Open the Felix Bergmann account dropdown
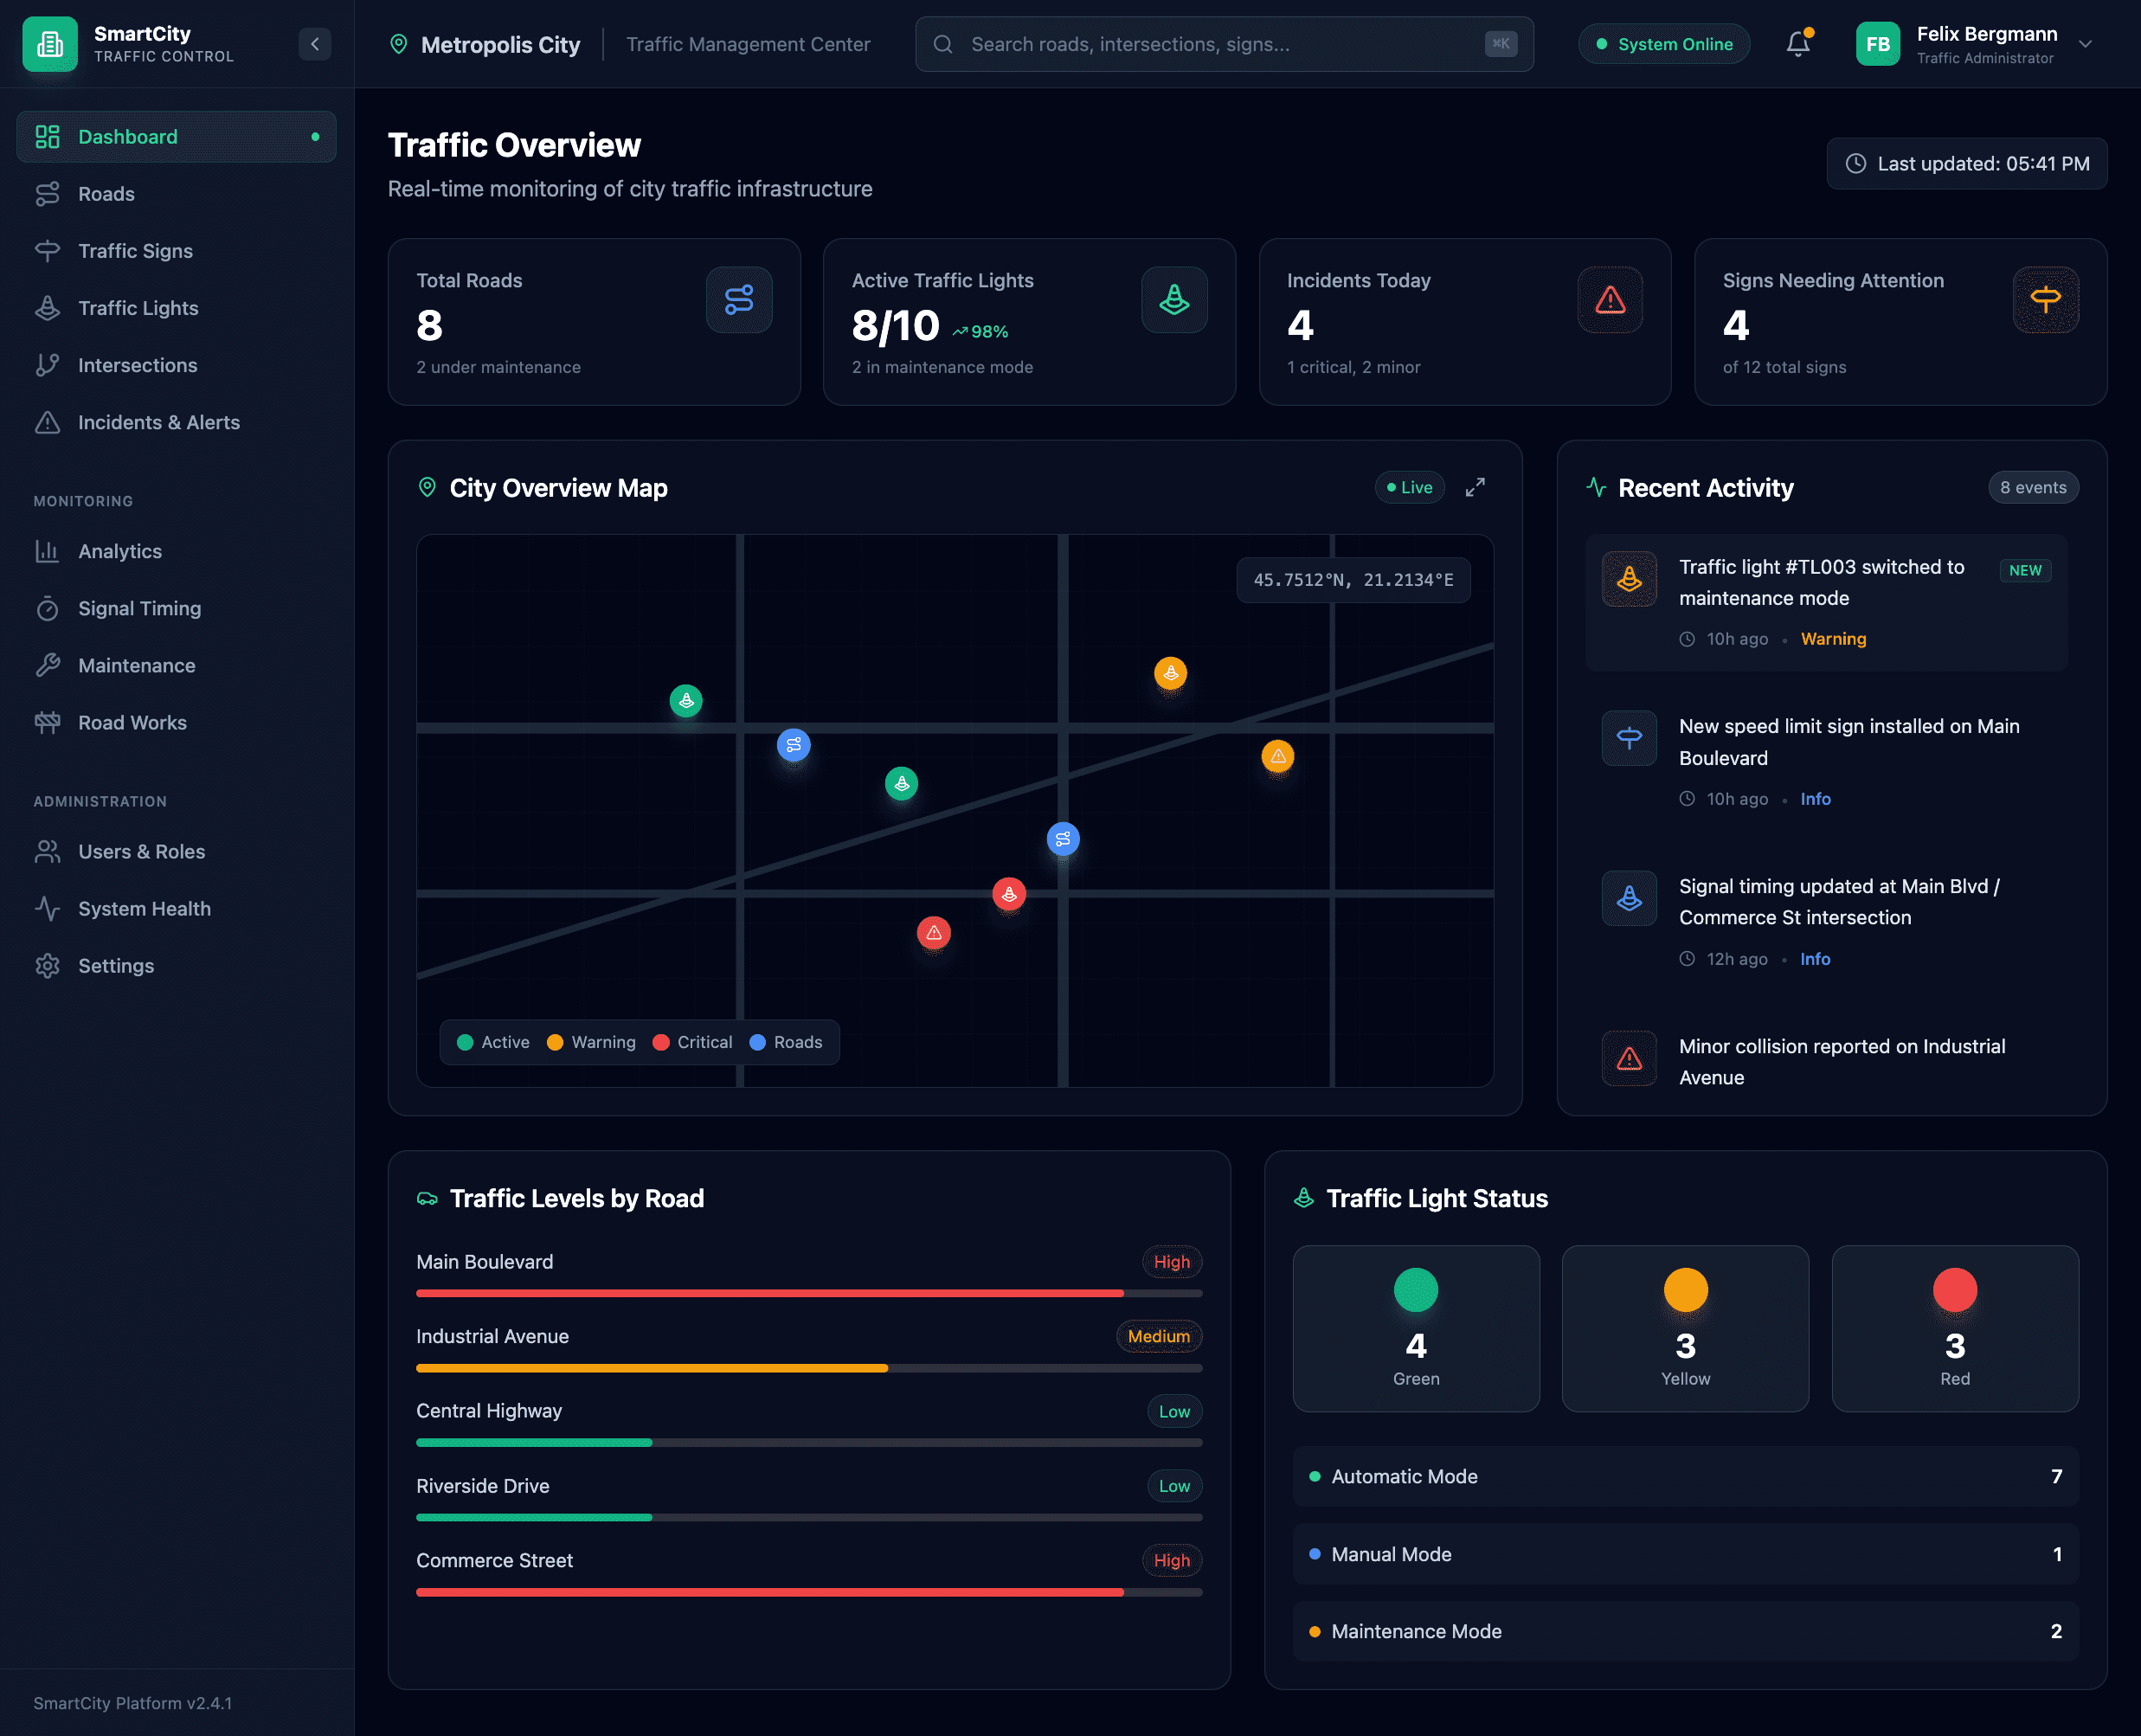The height and width of the screenshot is (1736, 2141). click(x=2086, y=44)
